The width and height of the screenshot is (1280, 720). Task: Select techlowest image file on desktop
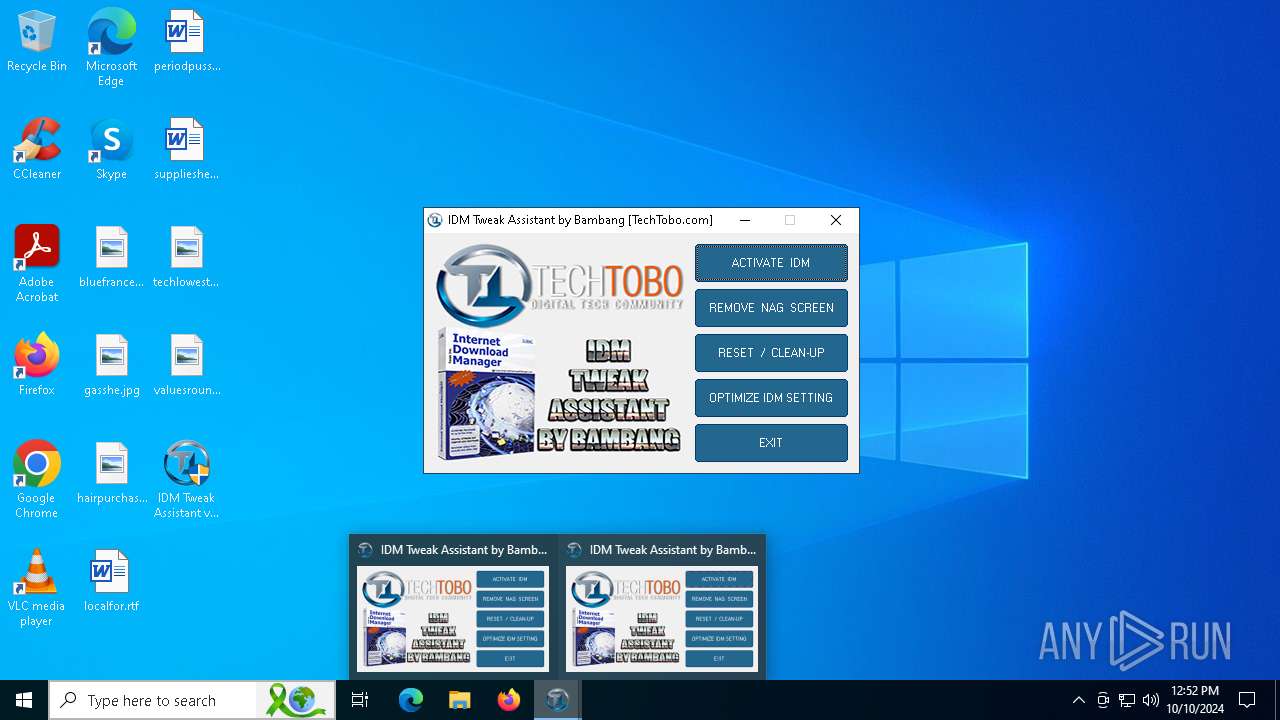186,258
